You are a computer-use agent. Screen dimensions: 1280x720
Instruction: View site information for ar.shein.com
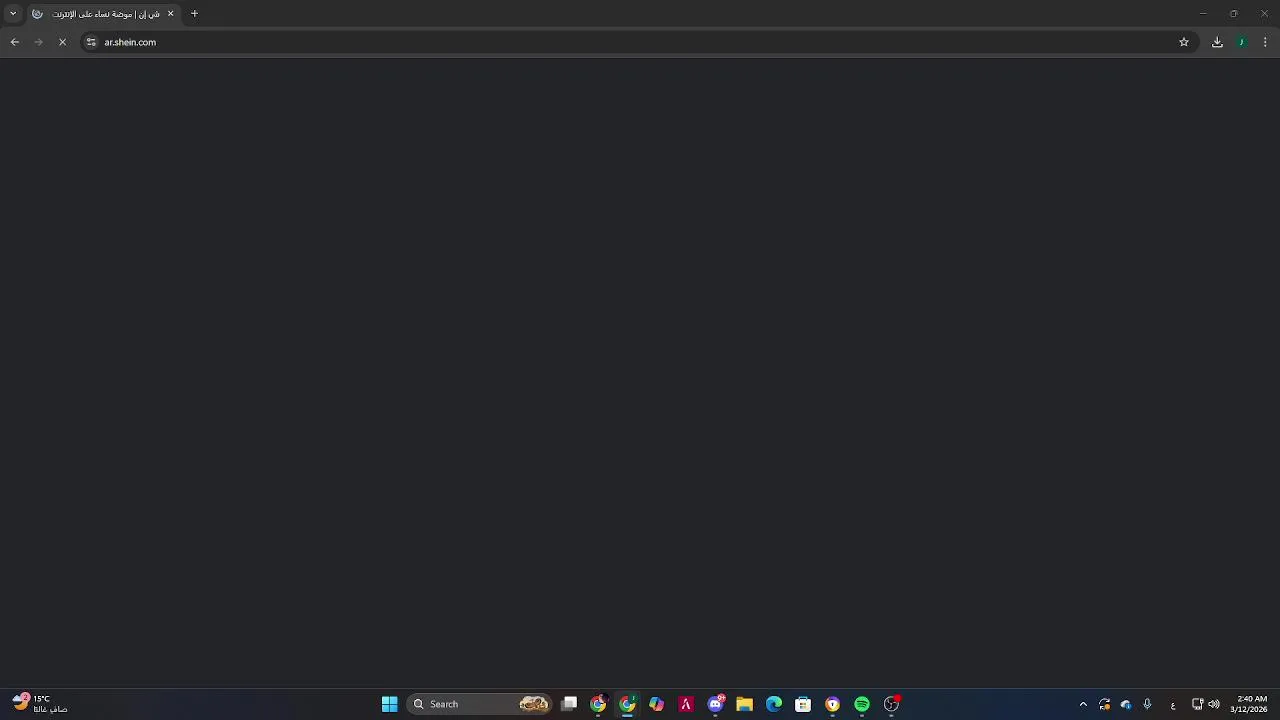[91, 42]
